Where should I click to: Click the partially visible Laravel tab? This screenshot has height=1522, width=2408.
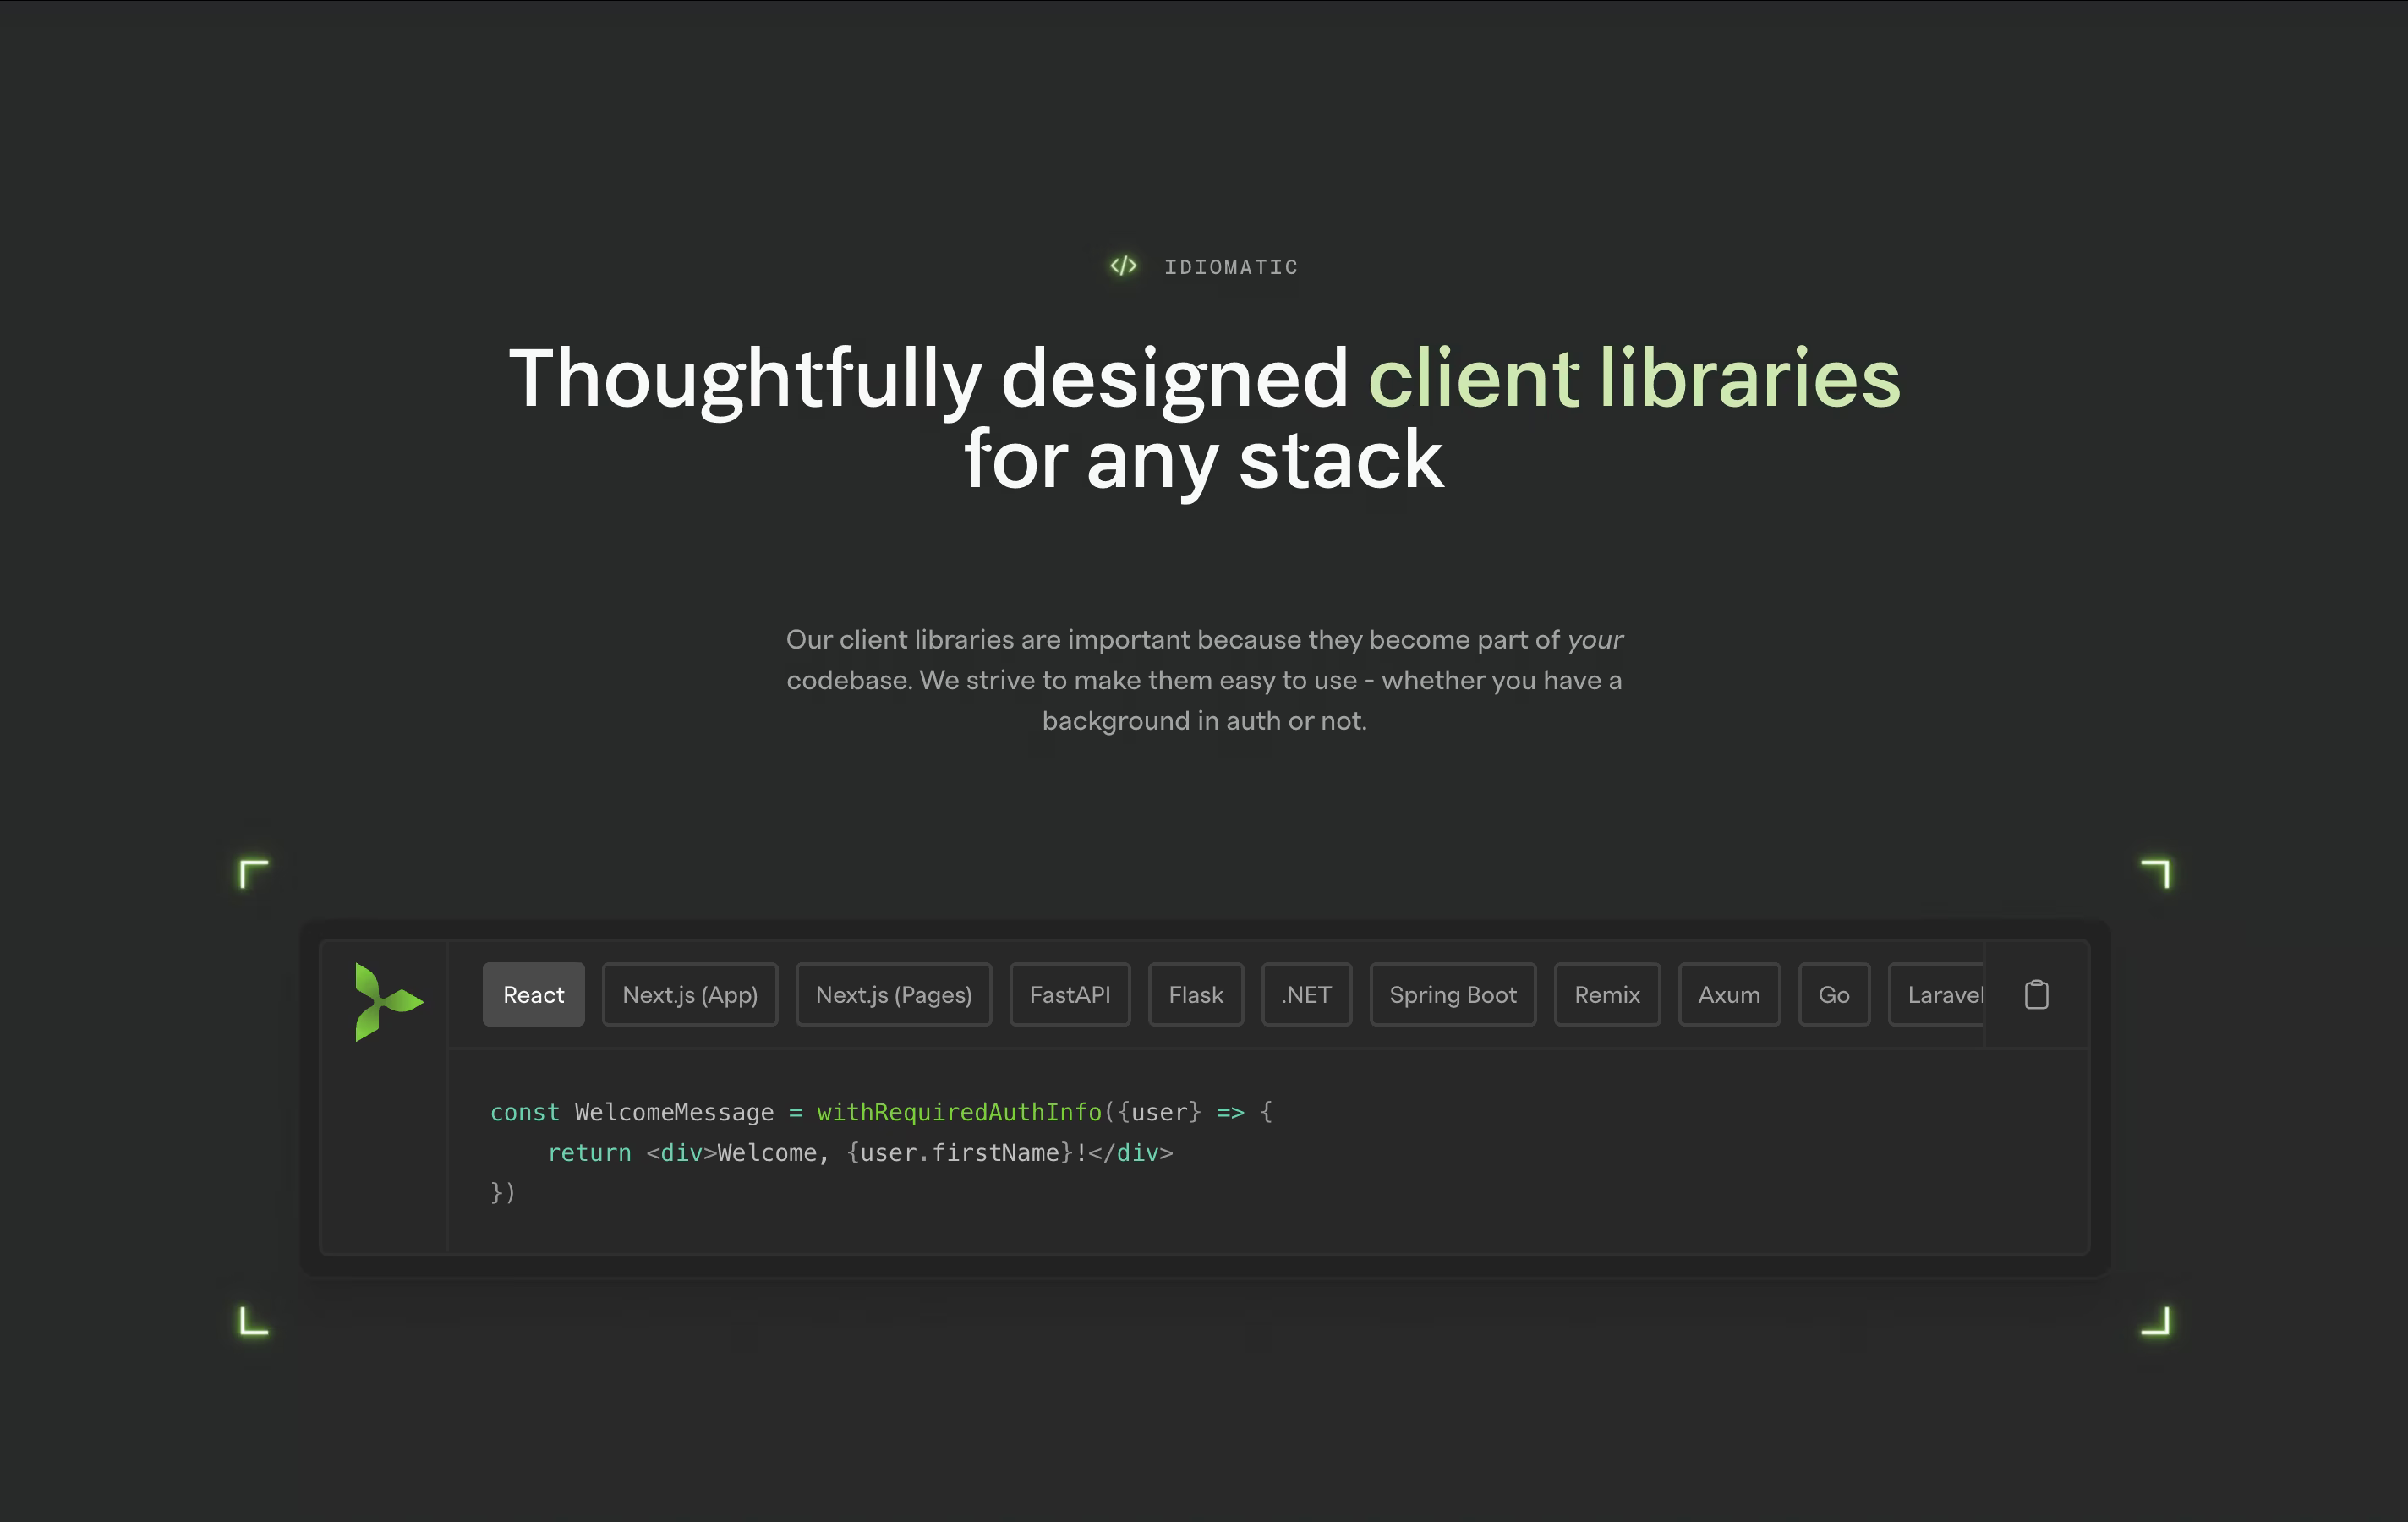(x=1940, y=994)
